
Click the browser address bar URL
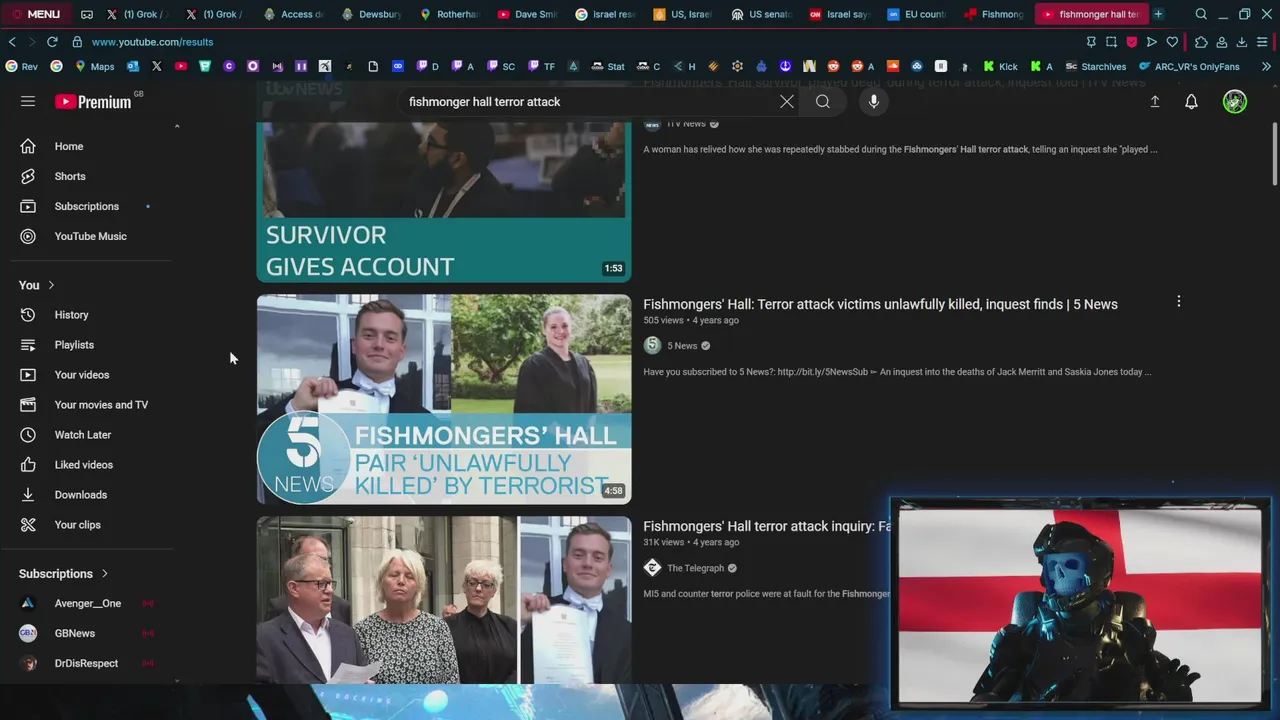pyautogui.click(x=152, y=42)
